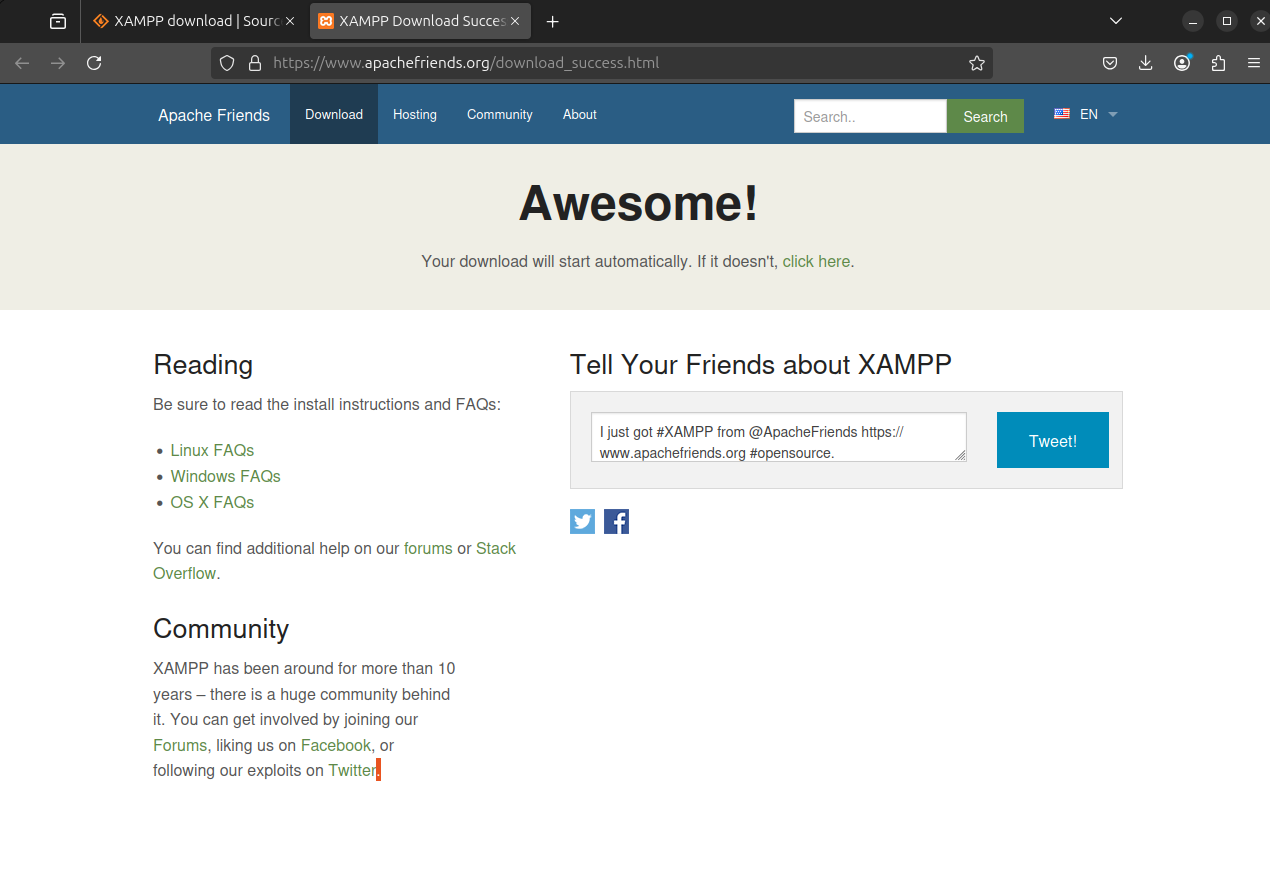
Task: Open the Extensions puzzle icon
Action: coord(1218,63)
